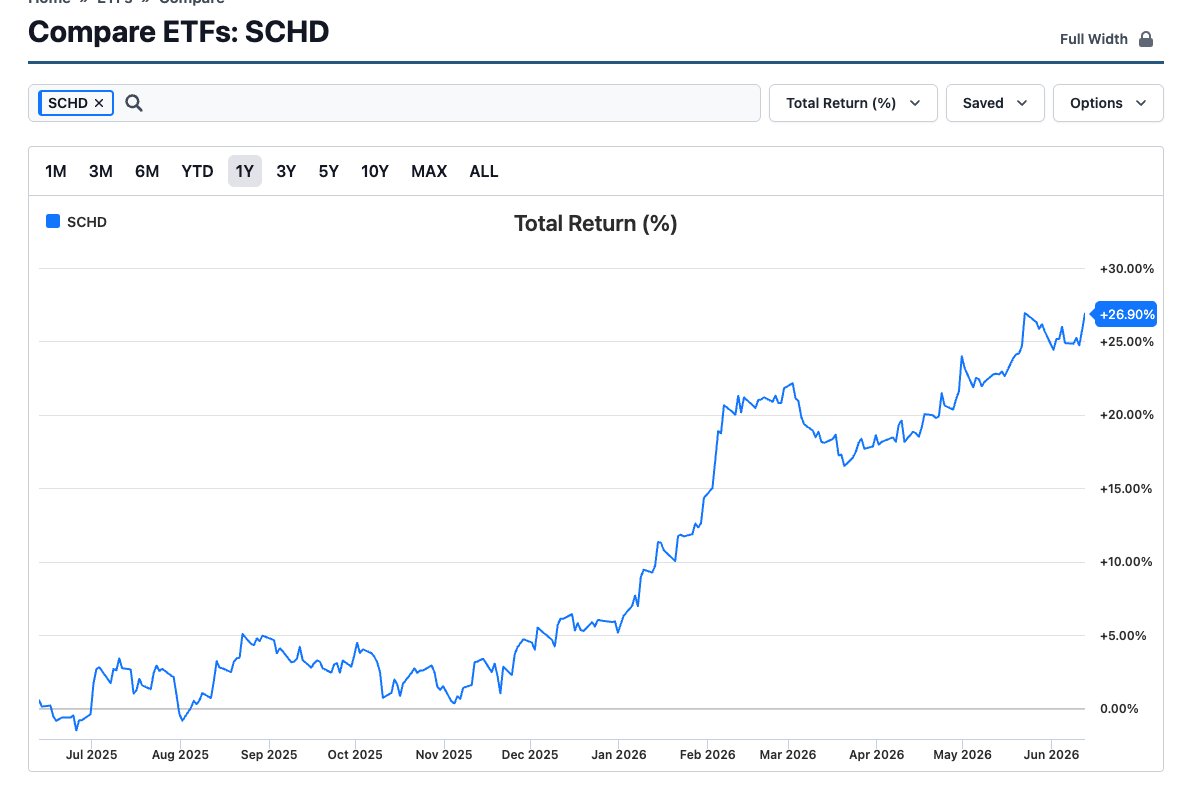Click the Feb 2026 axis label

point(707,754)
